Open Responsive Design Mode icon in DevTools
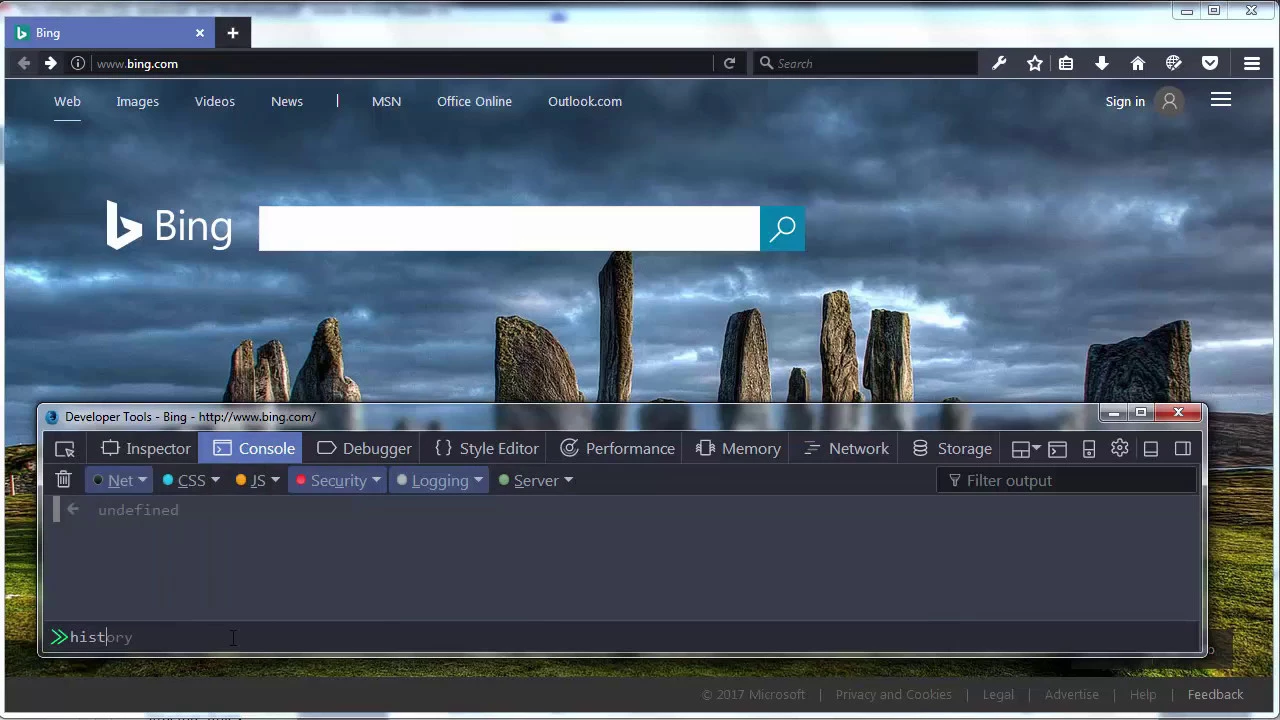The width and height of the screenshot is (1280, 720). click(x=1089, y=449)
